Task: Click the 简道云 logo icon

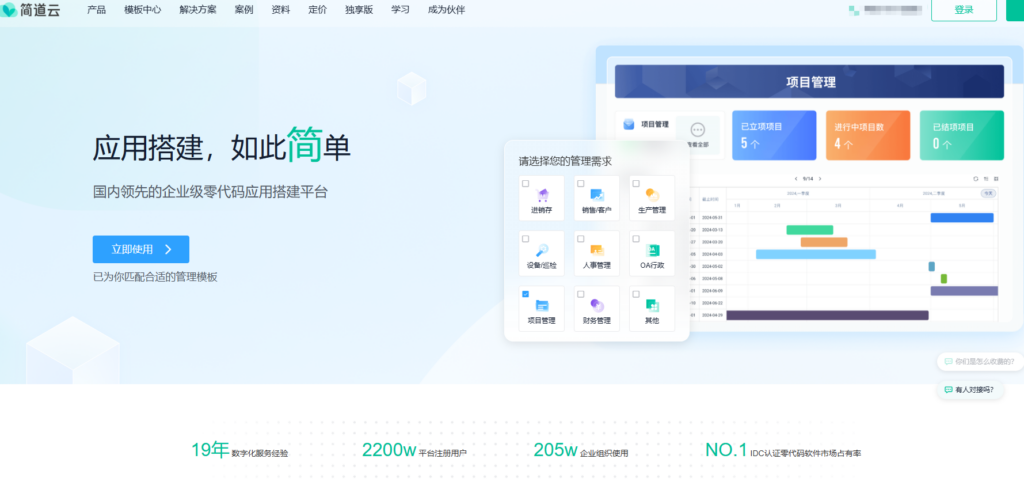Action: pyautogui.click(x=9, y=10)
